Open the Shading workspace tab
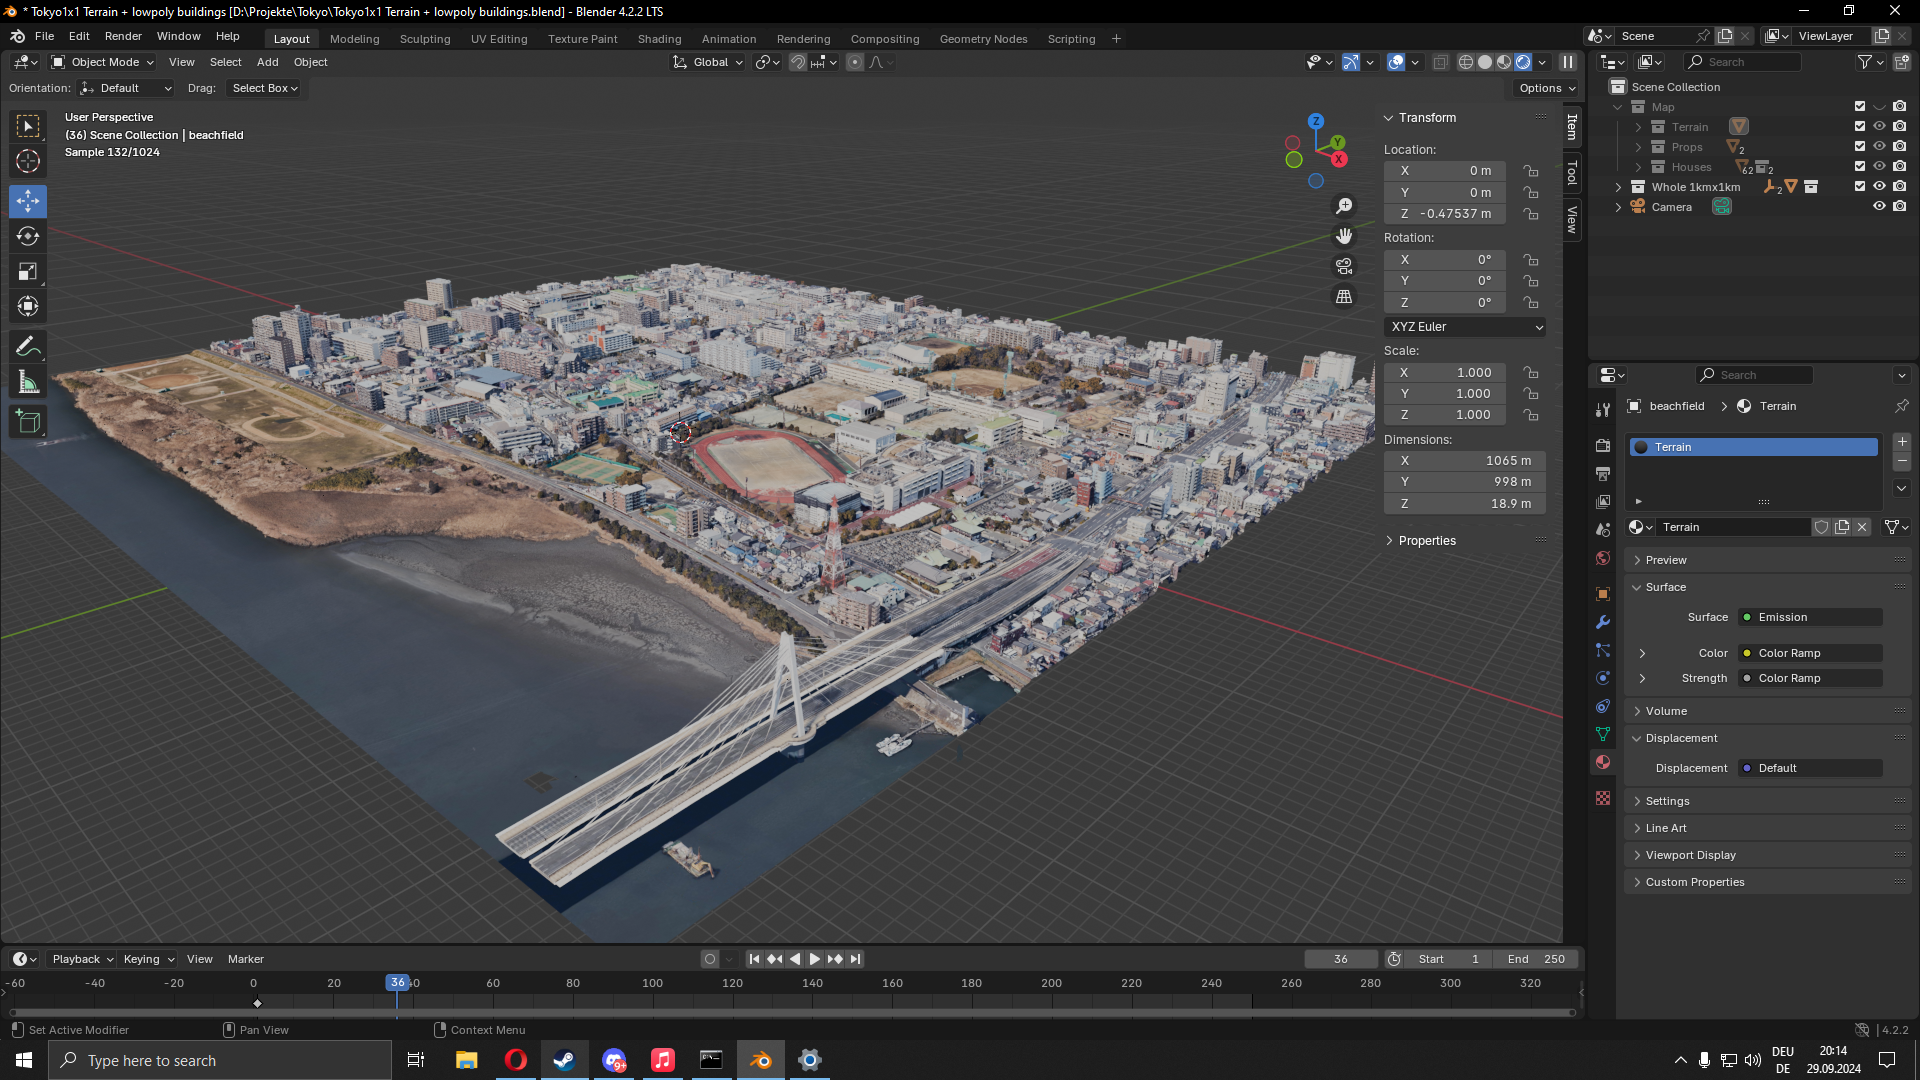The image size is (1920, 1080). coord(659,39)
